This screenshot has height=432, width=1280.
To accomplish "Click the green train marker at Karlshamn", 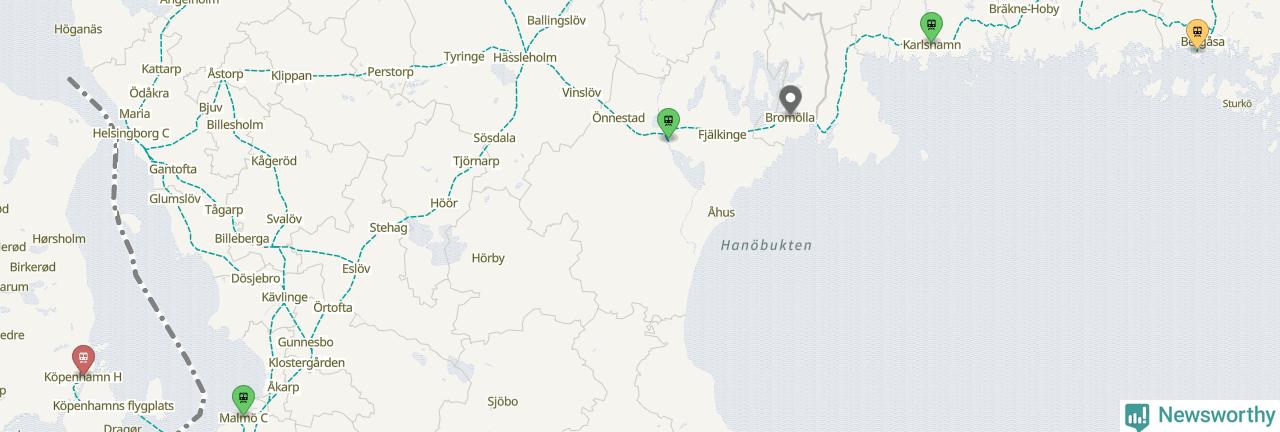I will (931, 26).
